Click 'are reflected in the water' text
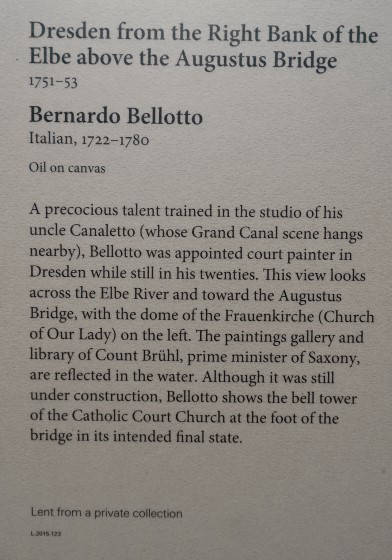Screen dimensions: 392x560 point(114,376)
